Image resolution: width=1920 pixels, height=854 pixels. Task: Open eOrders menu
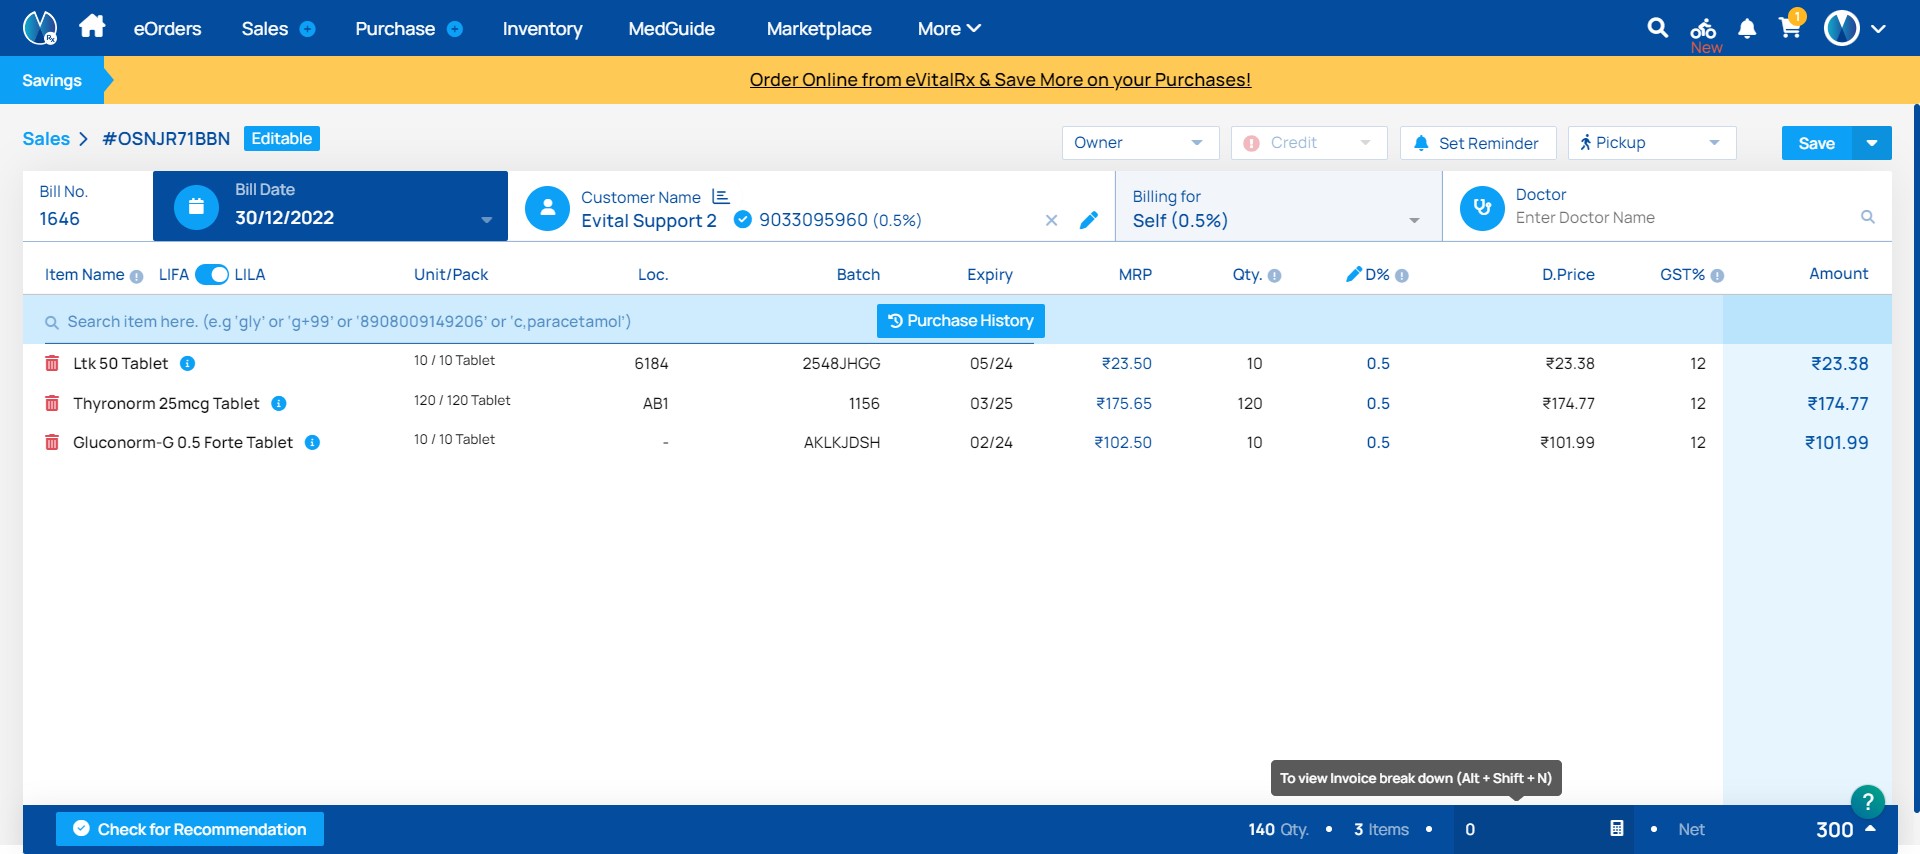(167, 29)
